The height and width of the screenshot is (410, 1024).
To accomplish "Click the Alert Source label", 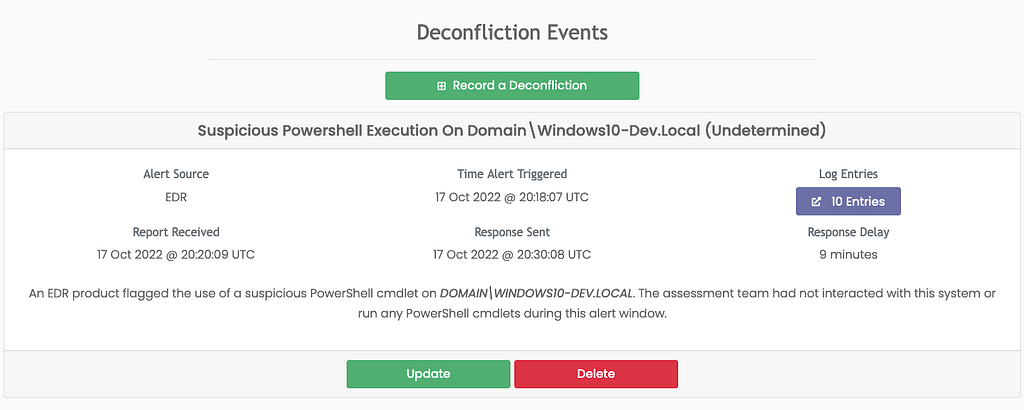I will (x=176, y=174).
